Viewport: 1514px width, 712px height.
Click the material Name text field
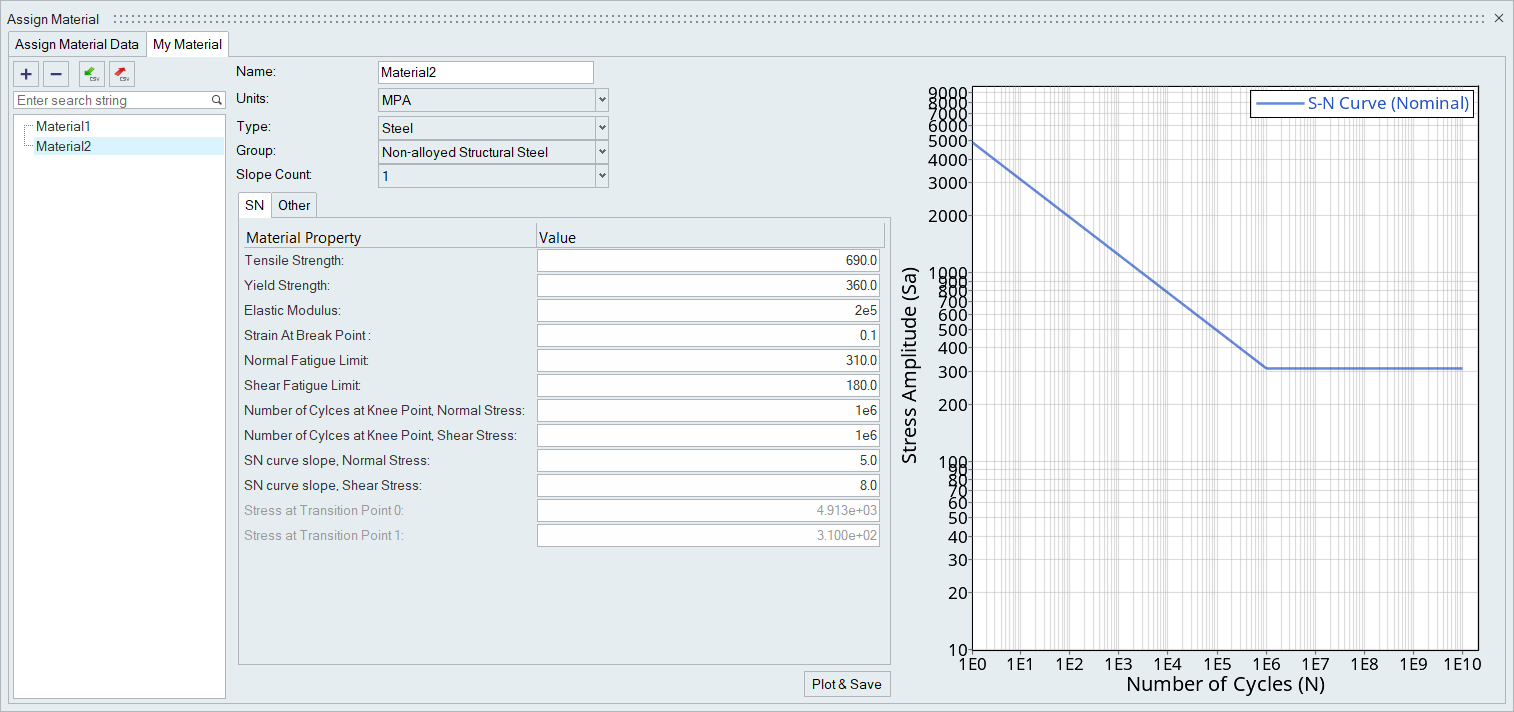(485, 72)
